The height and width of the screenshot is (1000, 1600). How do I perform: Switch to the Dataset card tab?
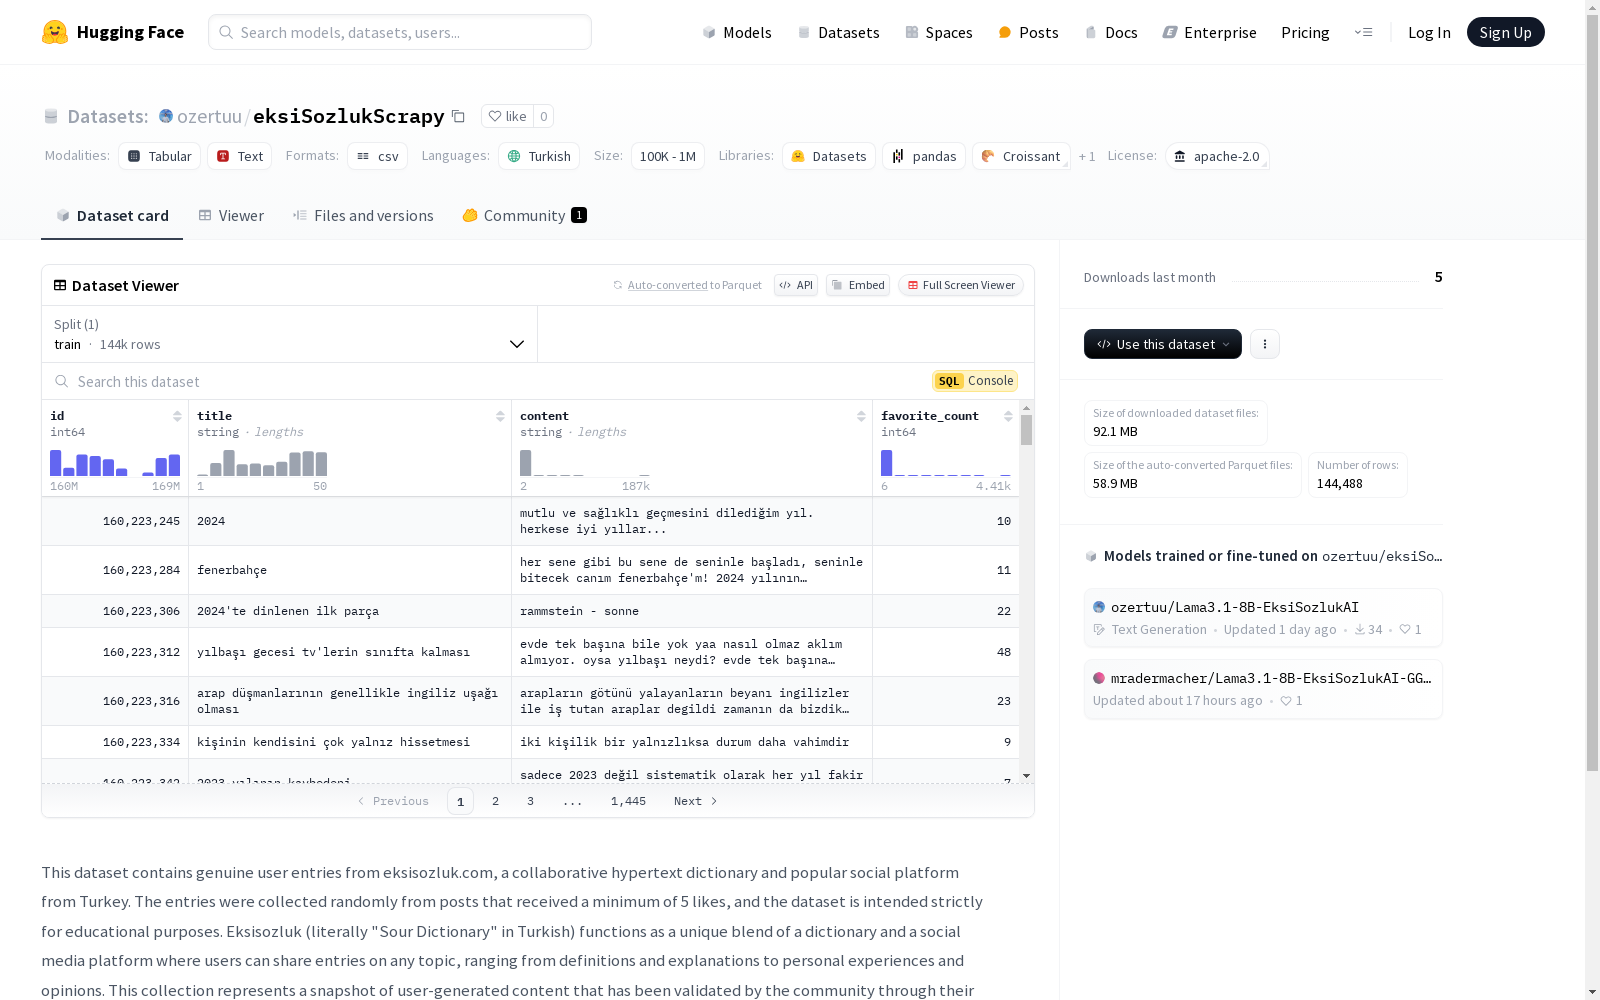tap(112, 216)
